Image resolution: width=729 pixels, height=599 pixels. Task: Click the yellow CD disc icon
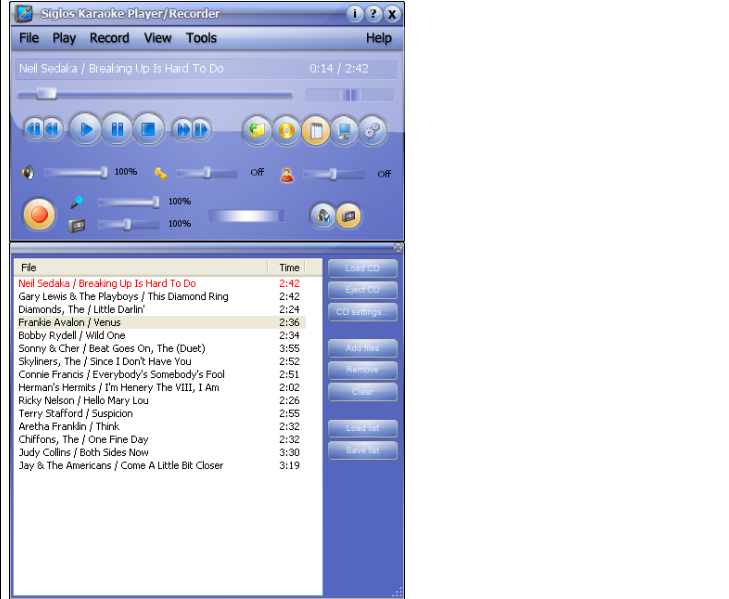[286, 131]
